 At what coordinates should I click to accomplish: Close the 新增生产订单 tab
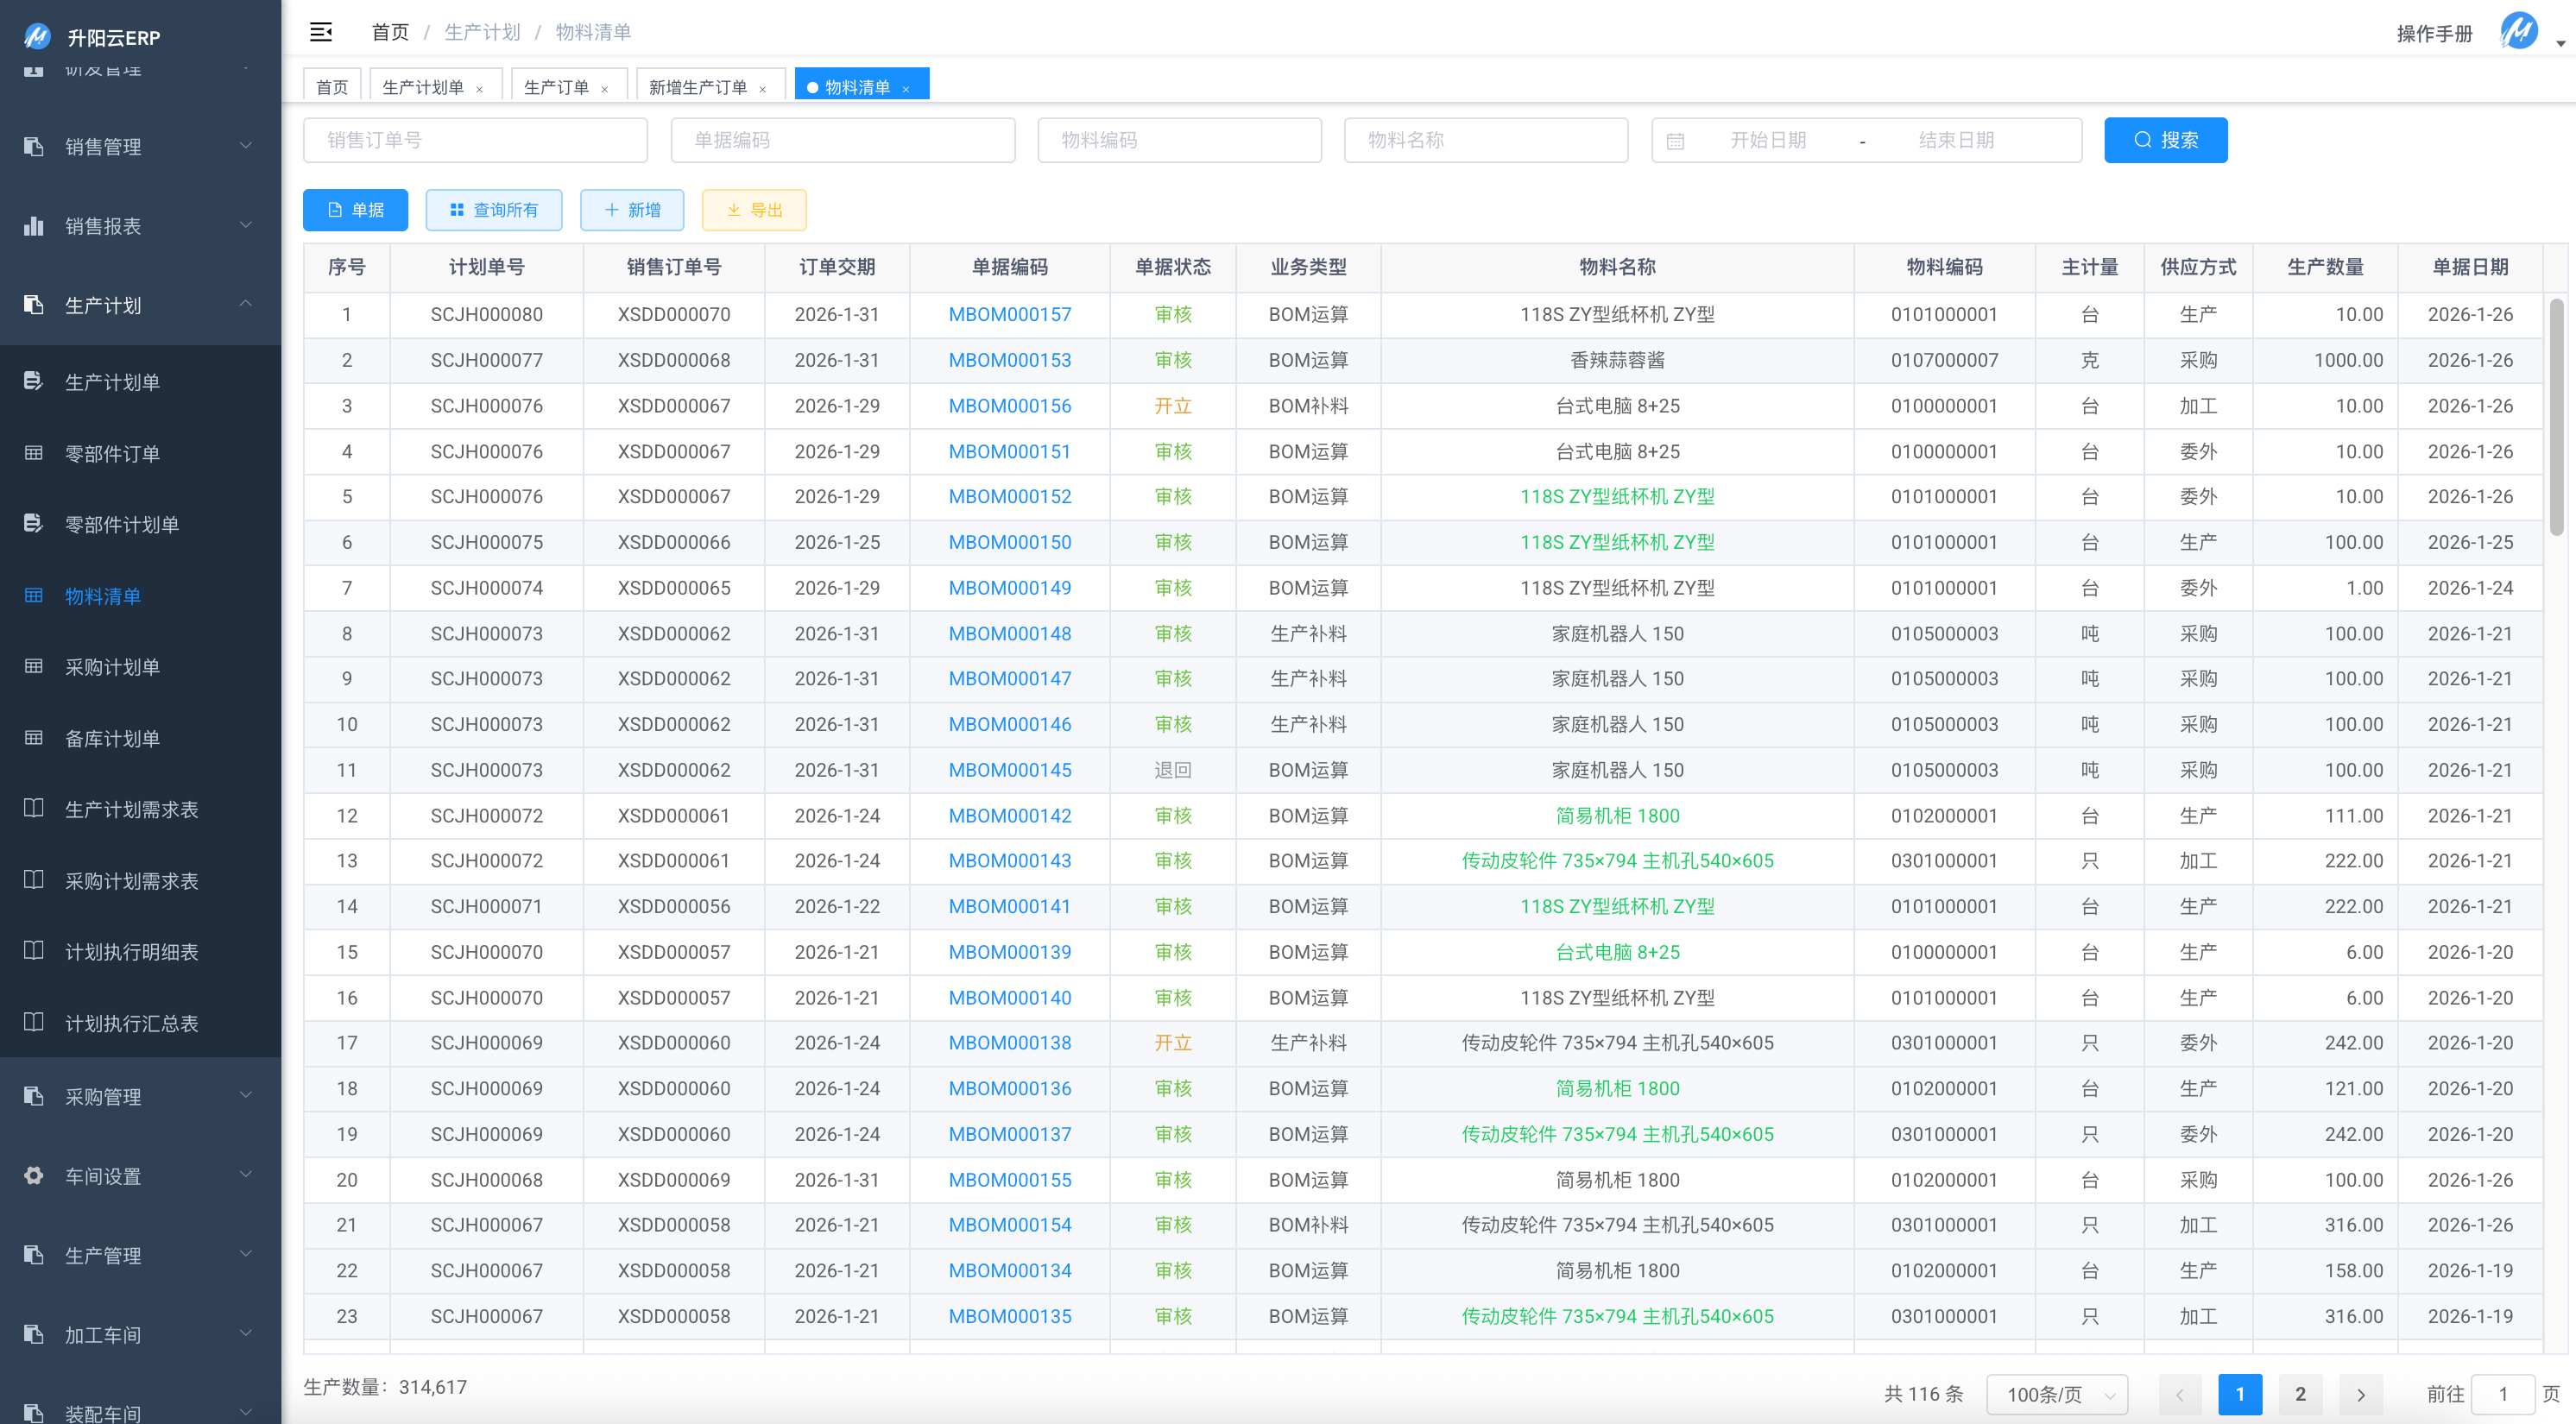point(763,89)
